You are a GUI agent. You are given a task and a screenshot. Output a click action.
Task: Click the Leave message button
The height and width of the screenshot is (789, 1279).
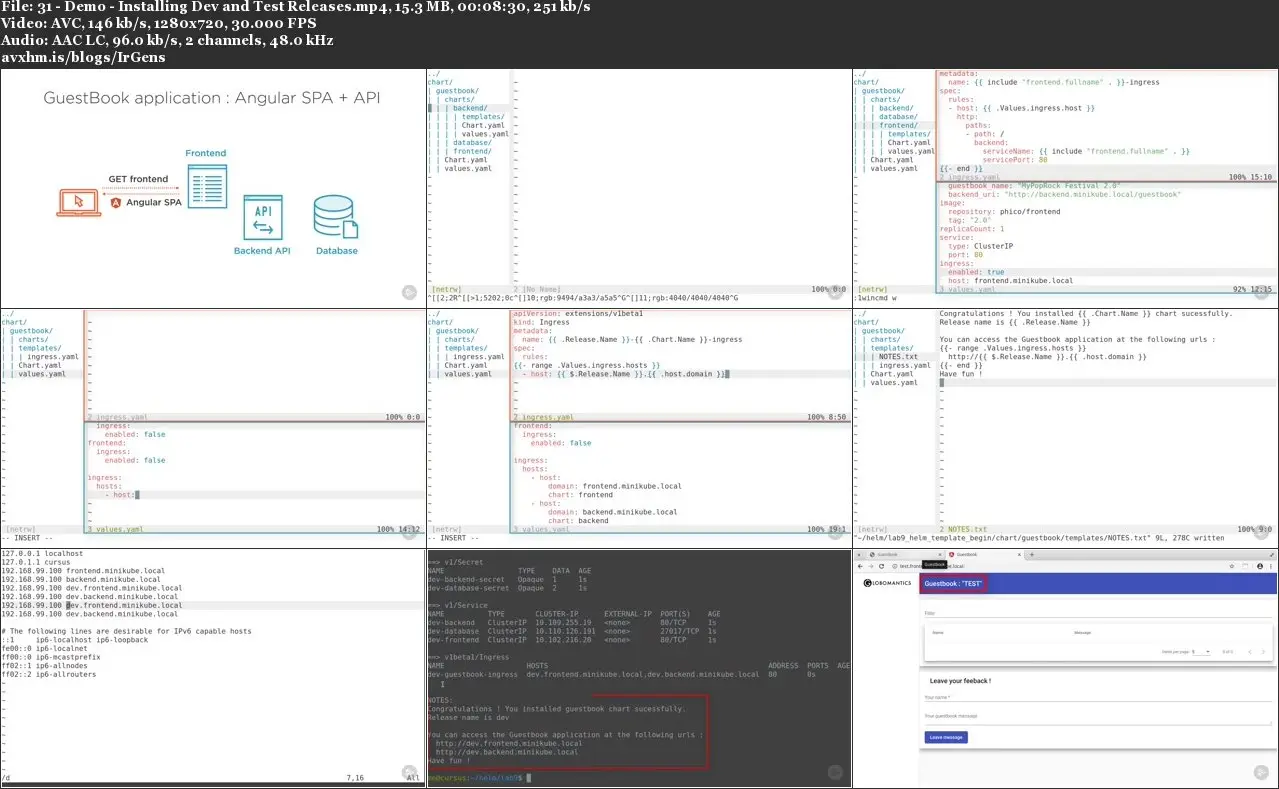click(x=946, y=738)
